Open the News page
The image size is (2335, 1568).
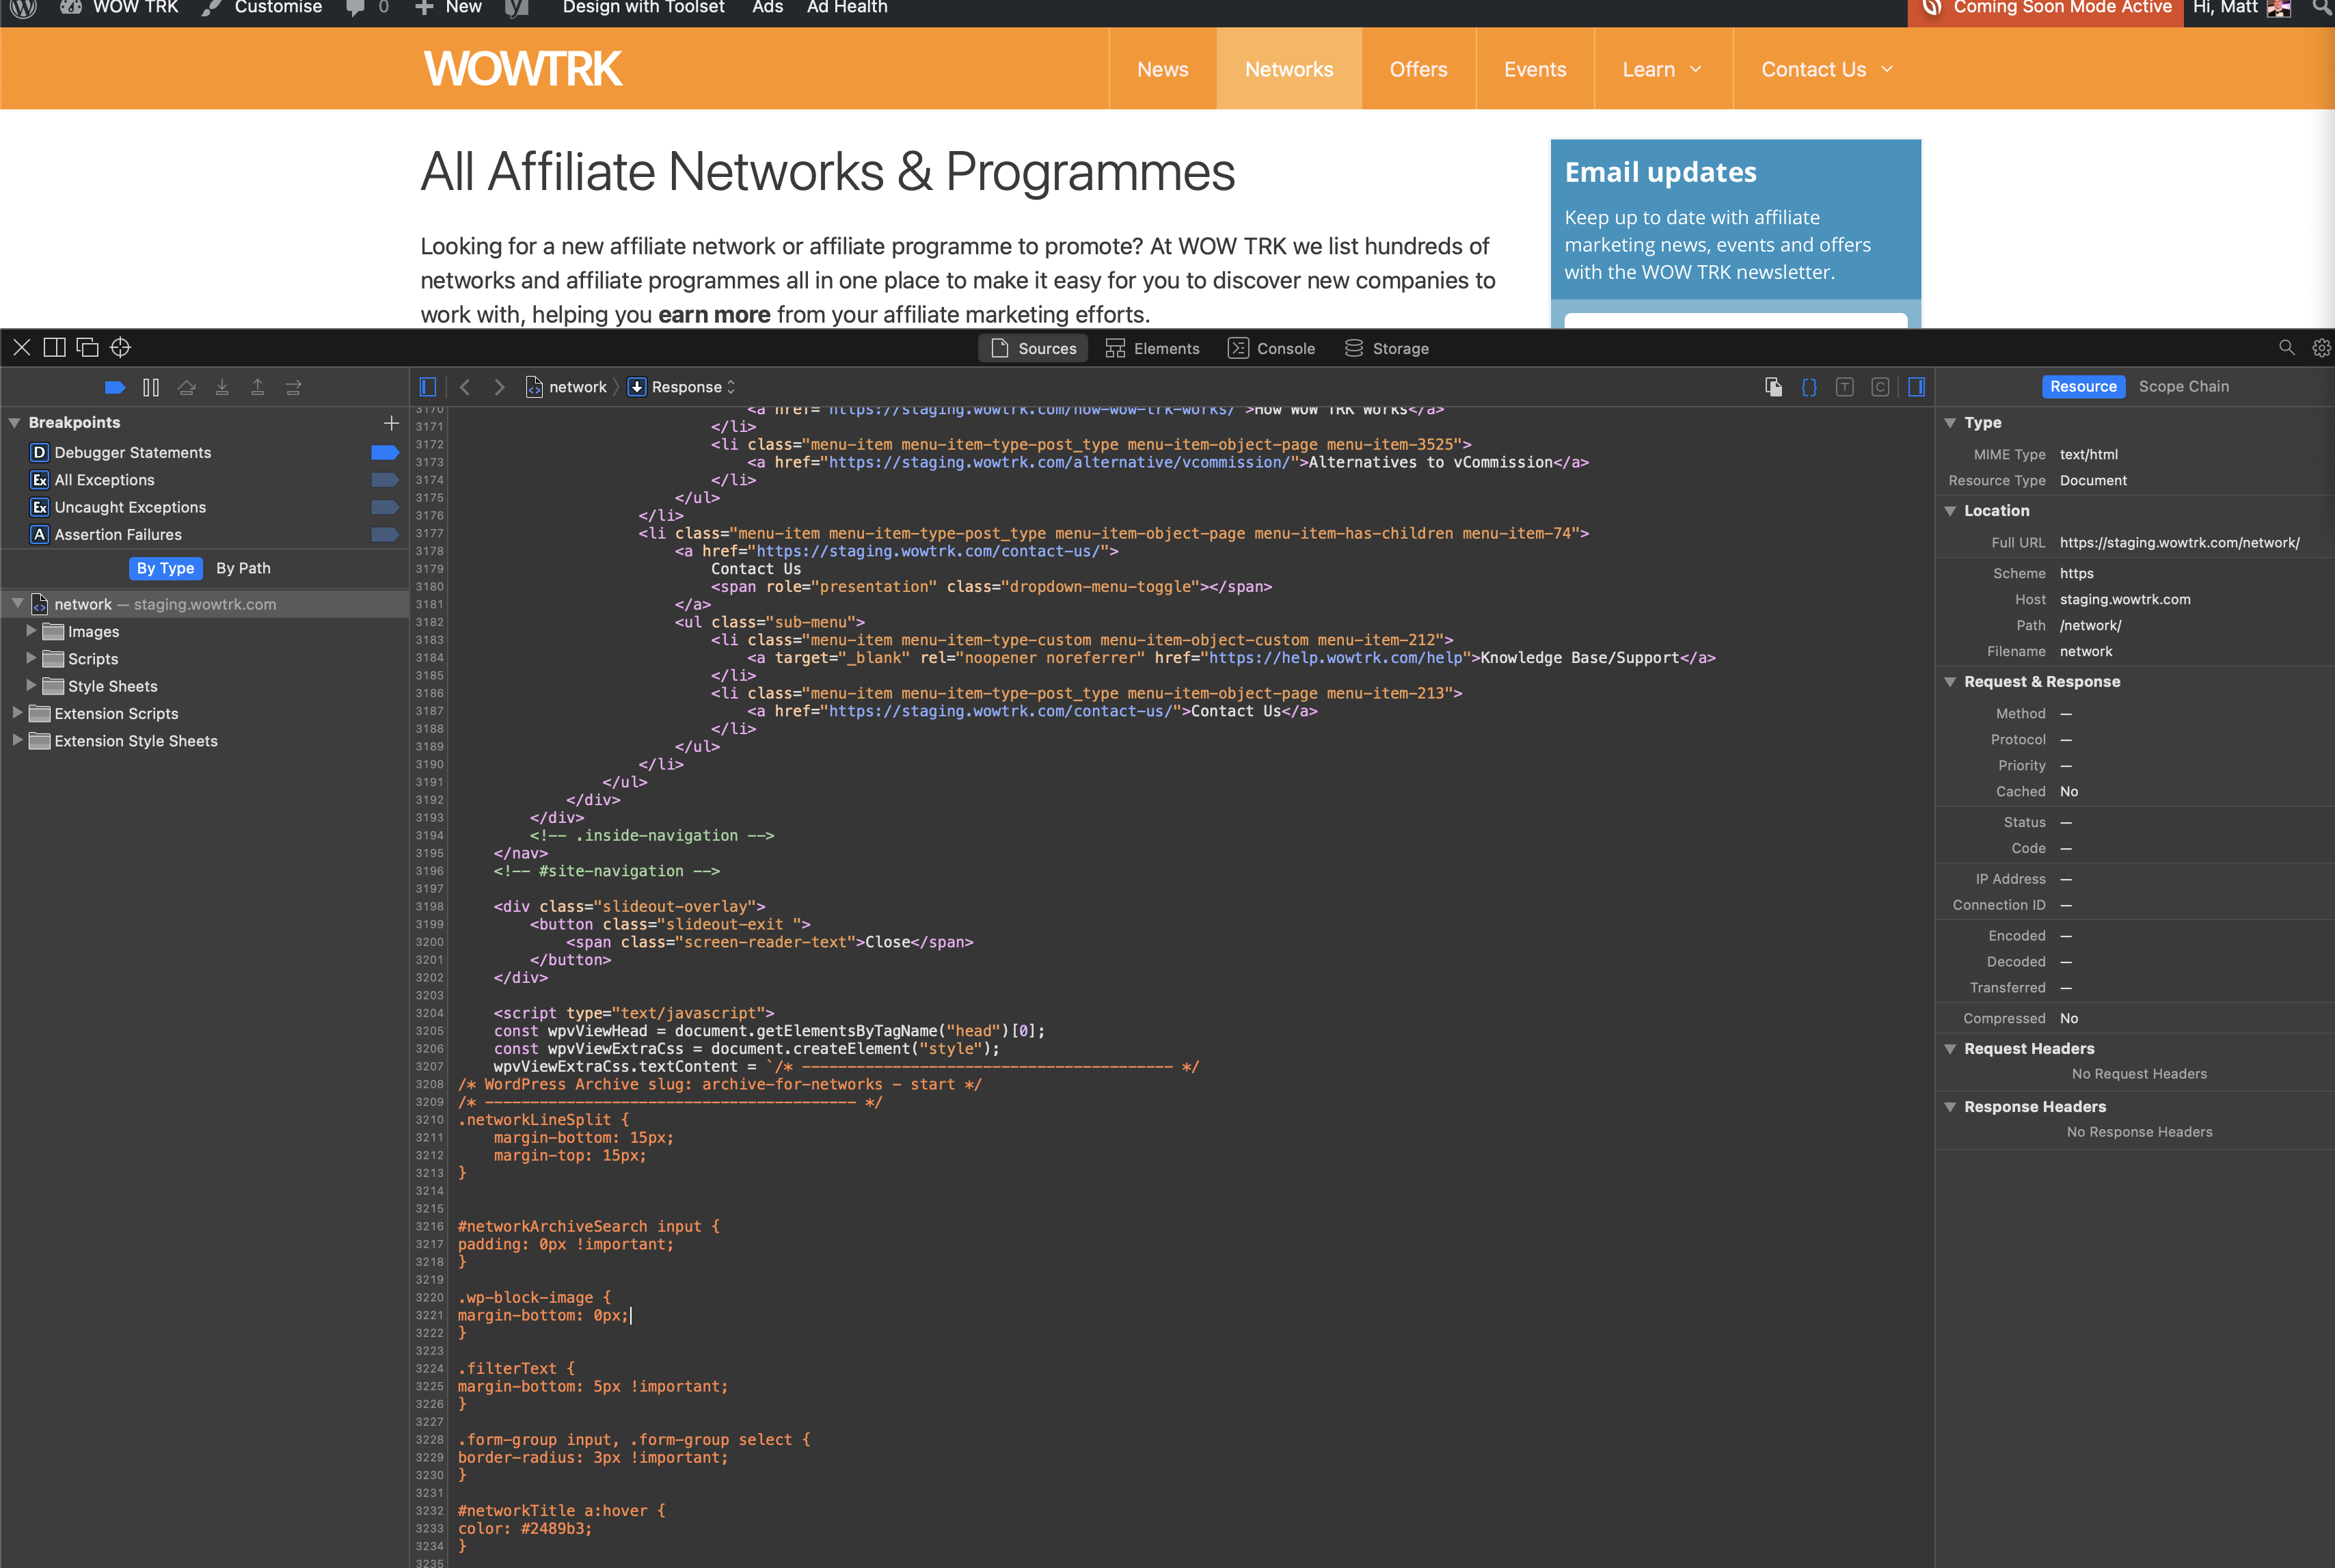(1163, 69)
